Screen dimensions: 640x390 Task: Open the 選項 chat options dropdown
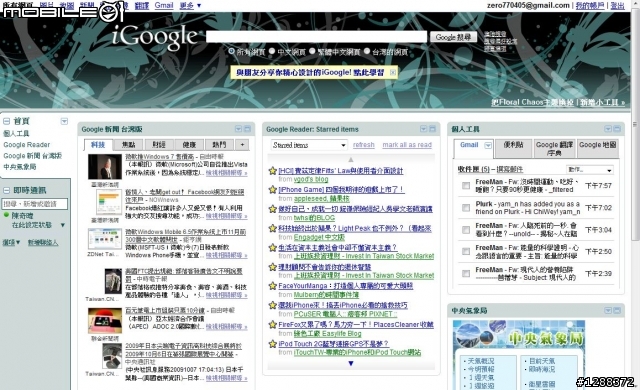(x=11, y=242)
